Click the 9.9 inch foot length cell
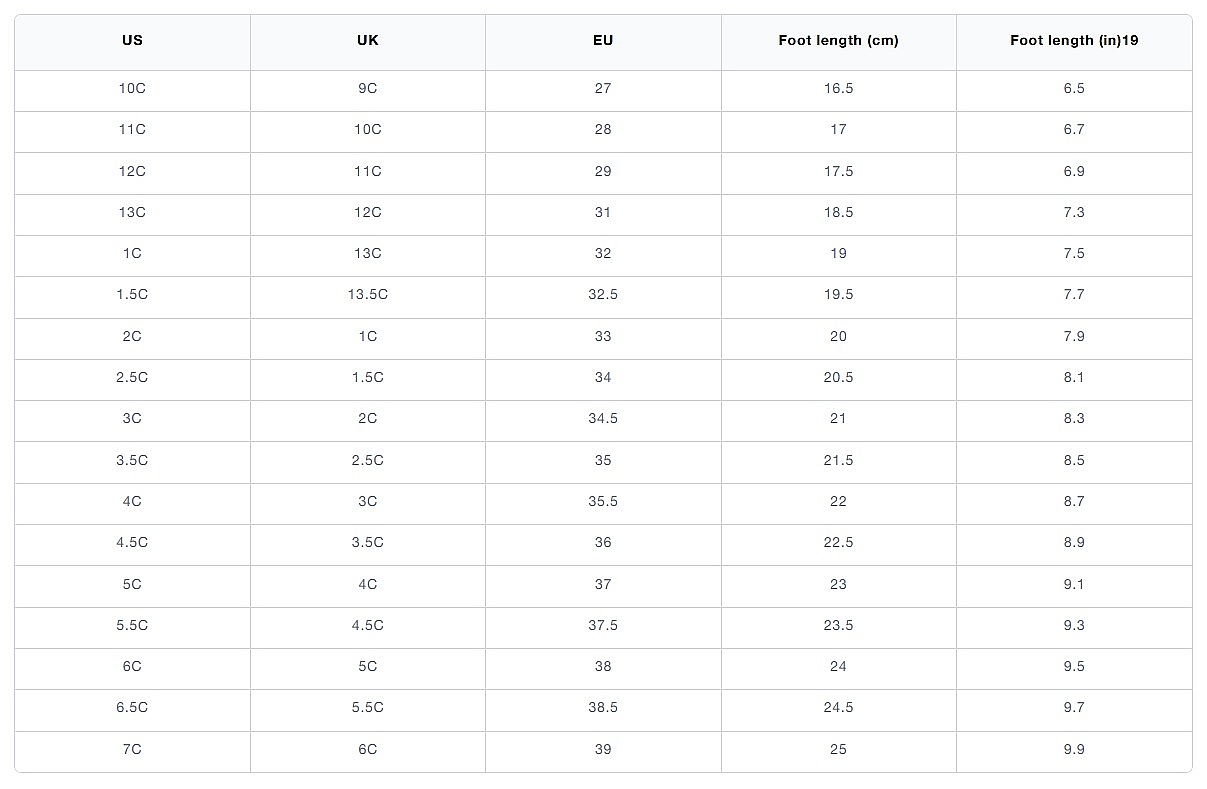This screenshot has height=789, width=1207. point(1074,749)
